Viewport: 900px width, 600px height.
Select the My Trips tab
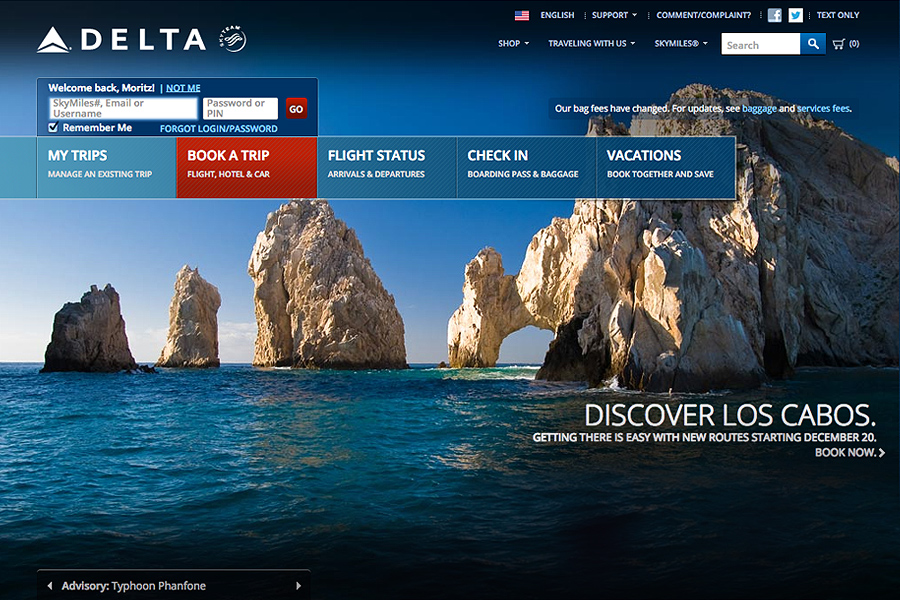pyautogui.click(x=107, y=167)
